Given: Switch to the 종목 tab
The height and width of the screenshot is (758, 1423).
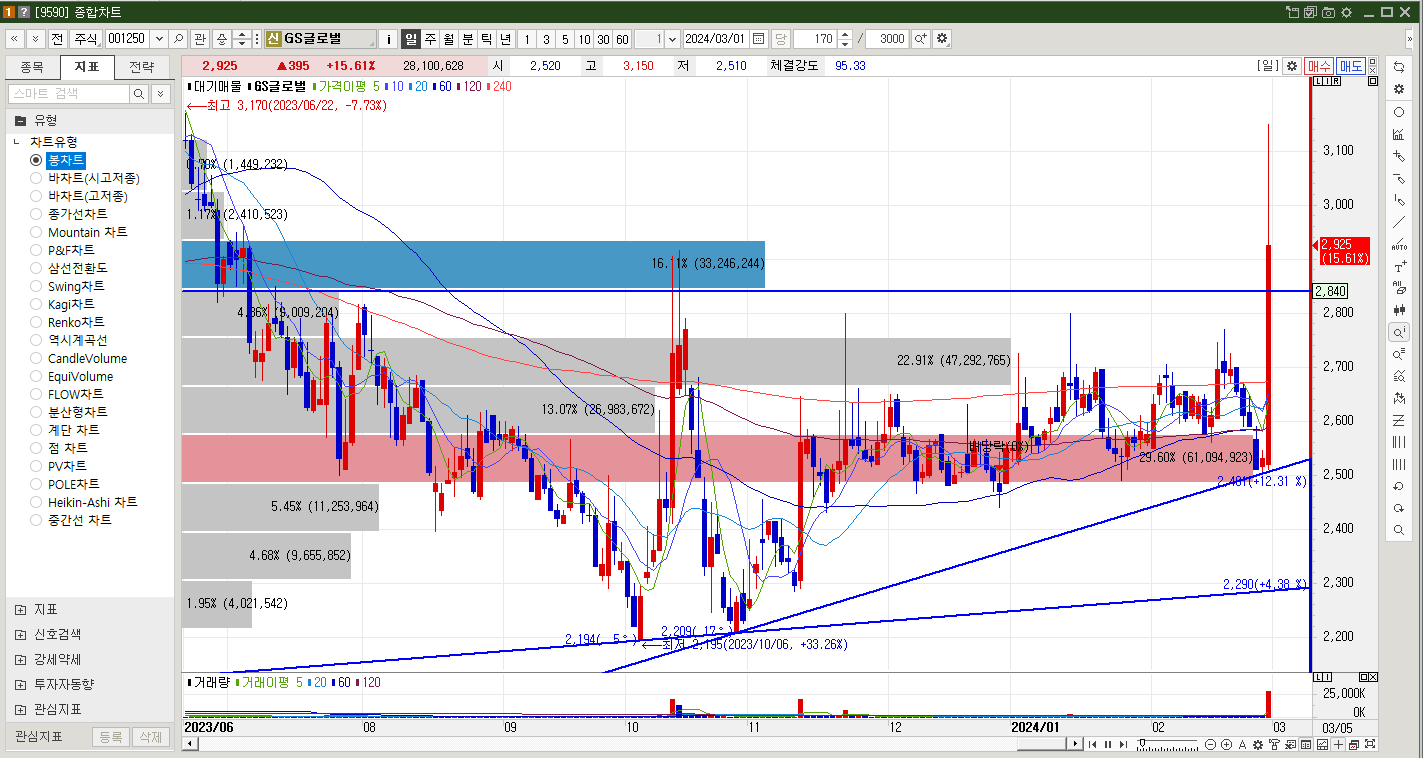Looking at the screenshot, I should point(32,67).
